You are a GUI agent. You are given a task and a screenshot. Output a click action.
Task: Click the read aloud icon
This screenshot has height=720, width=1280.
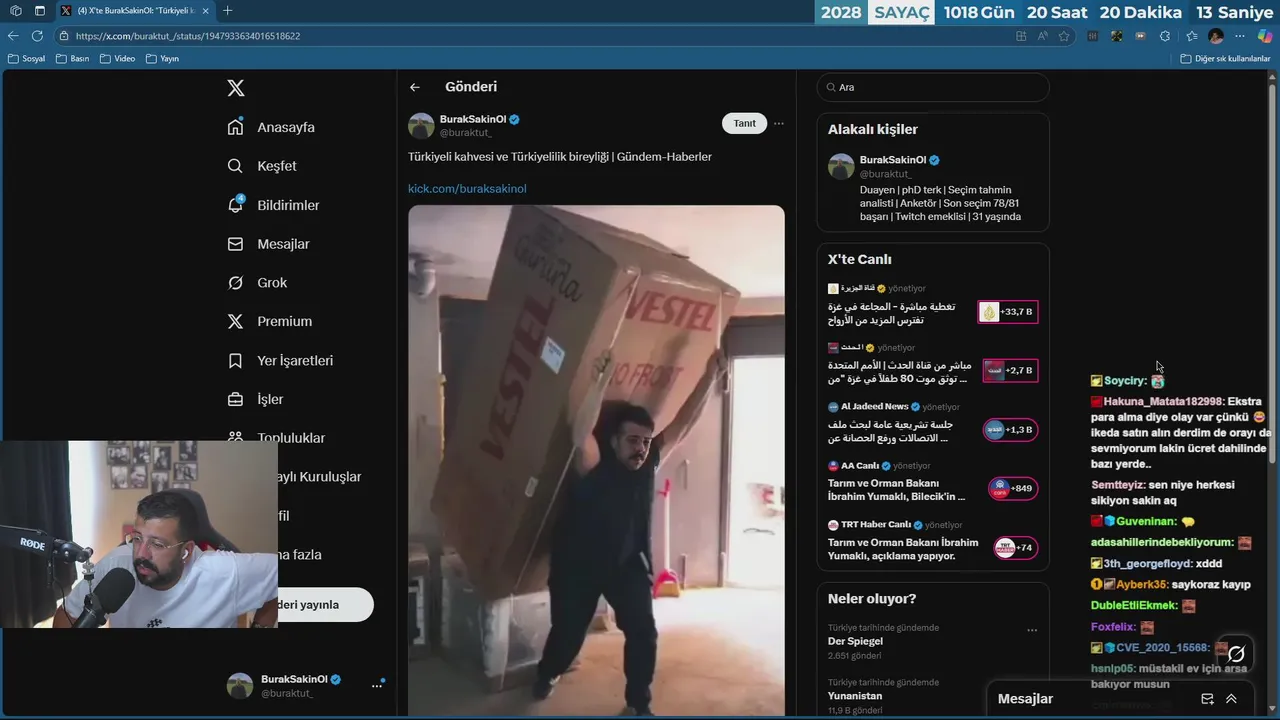(1043, 36)
